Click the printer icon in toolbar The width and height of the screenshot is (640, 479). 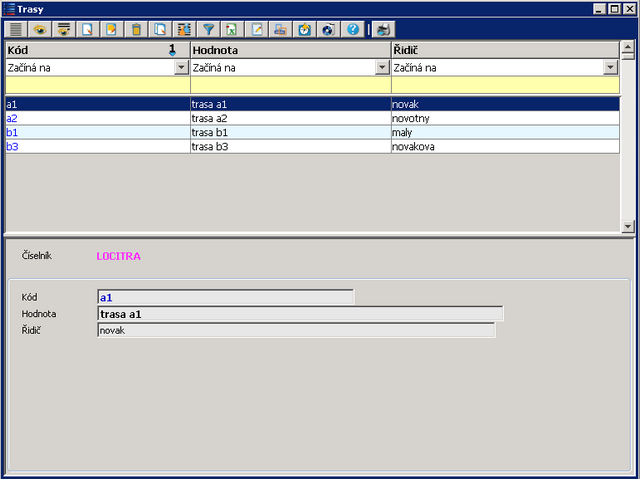384,29
